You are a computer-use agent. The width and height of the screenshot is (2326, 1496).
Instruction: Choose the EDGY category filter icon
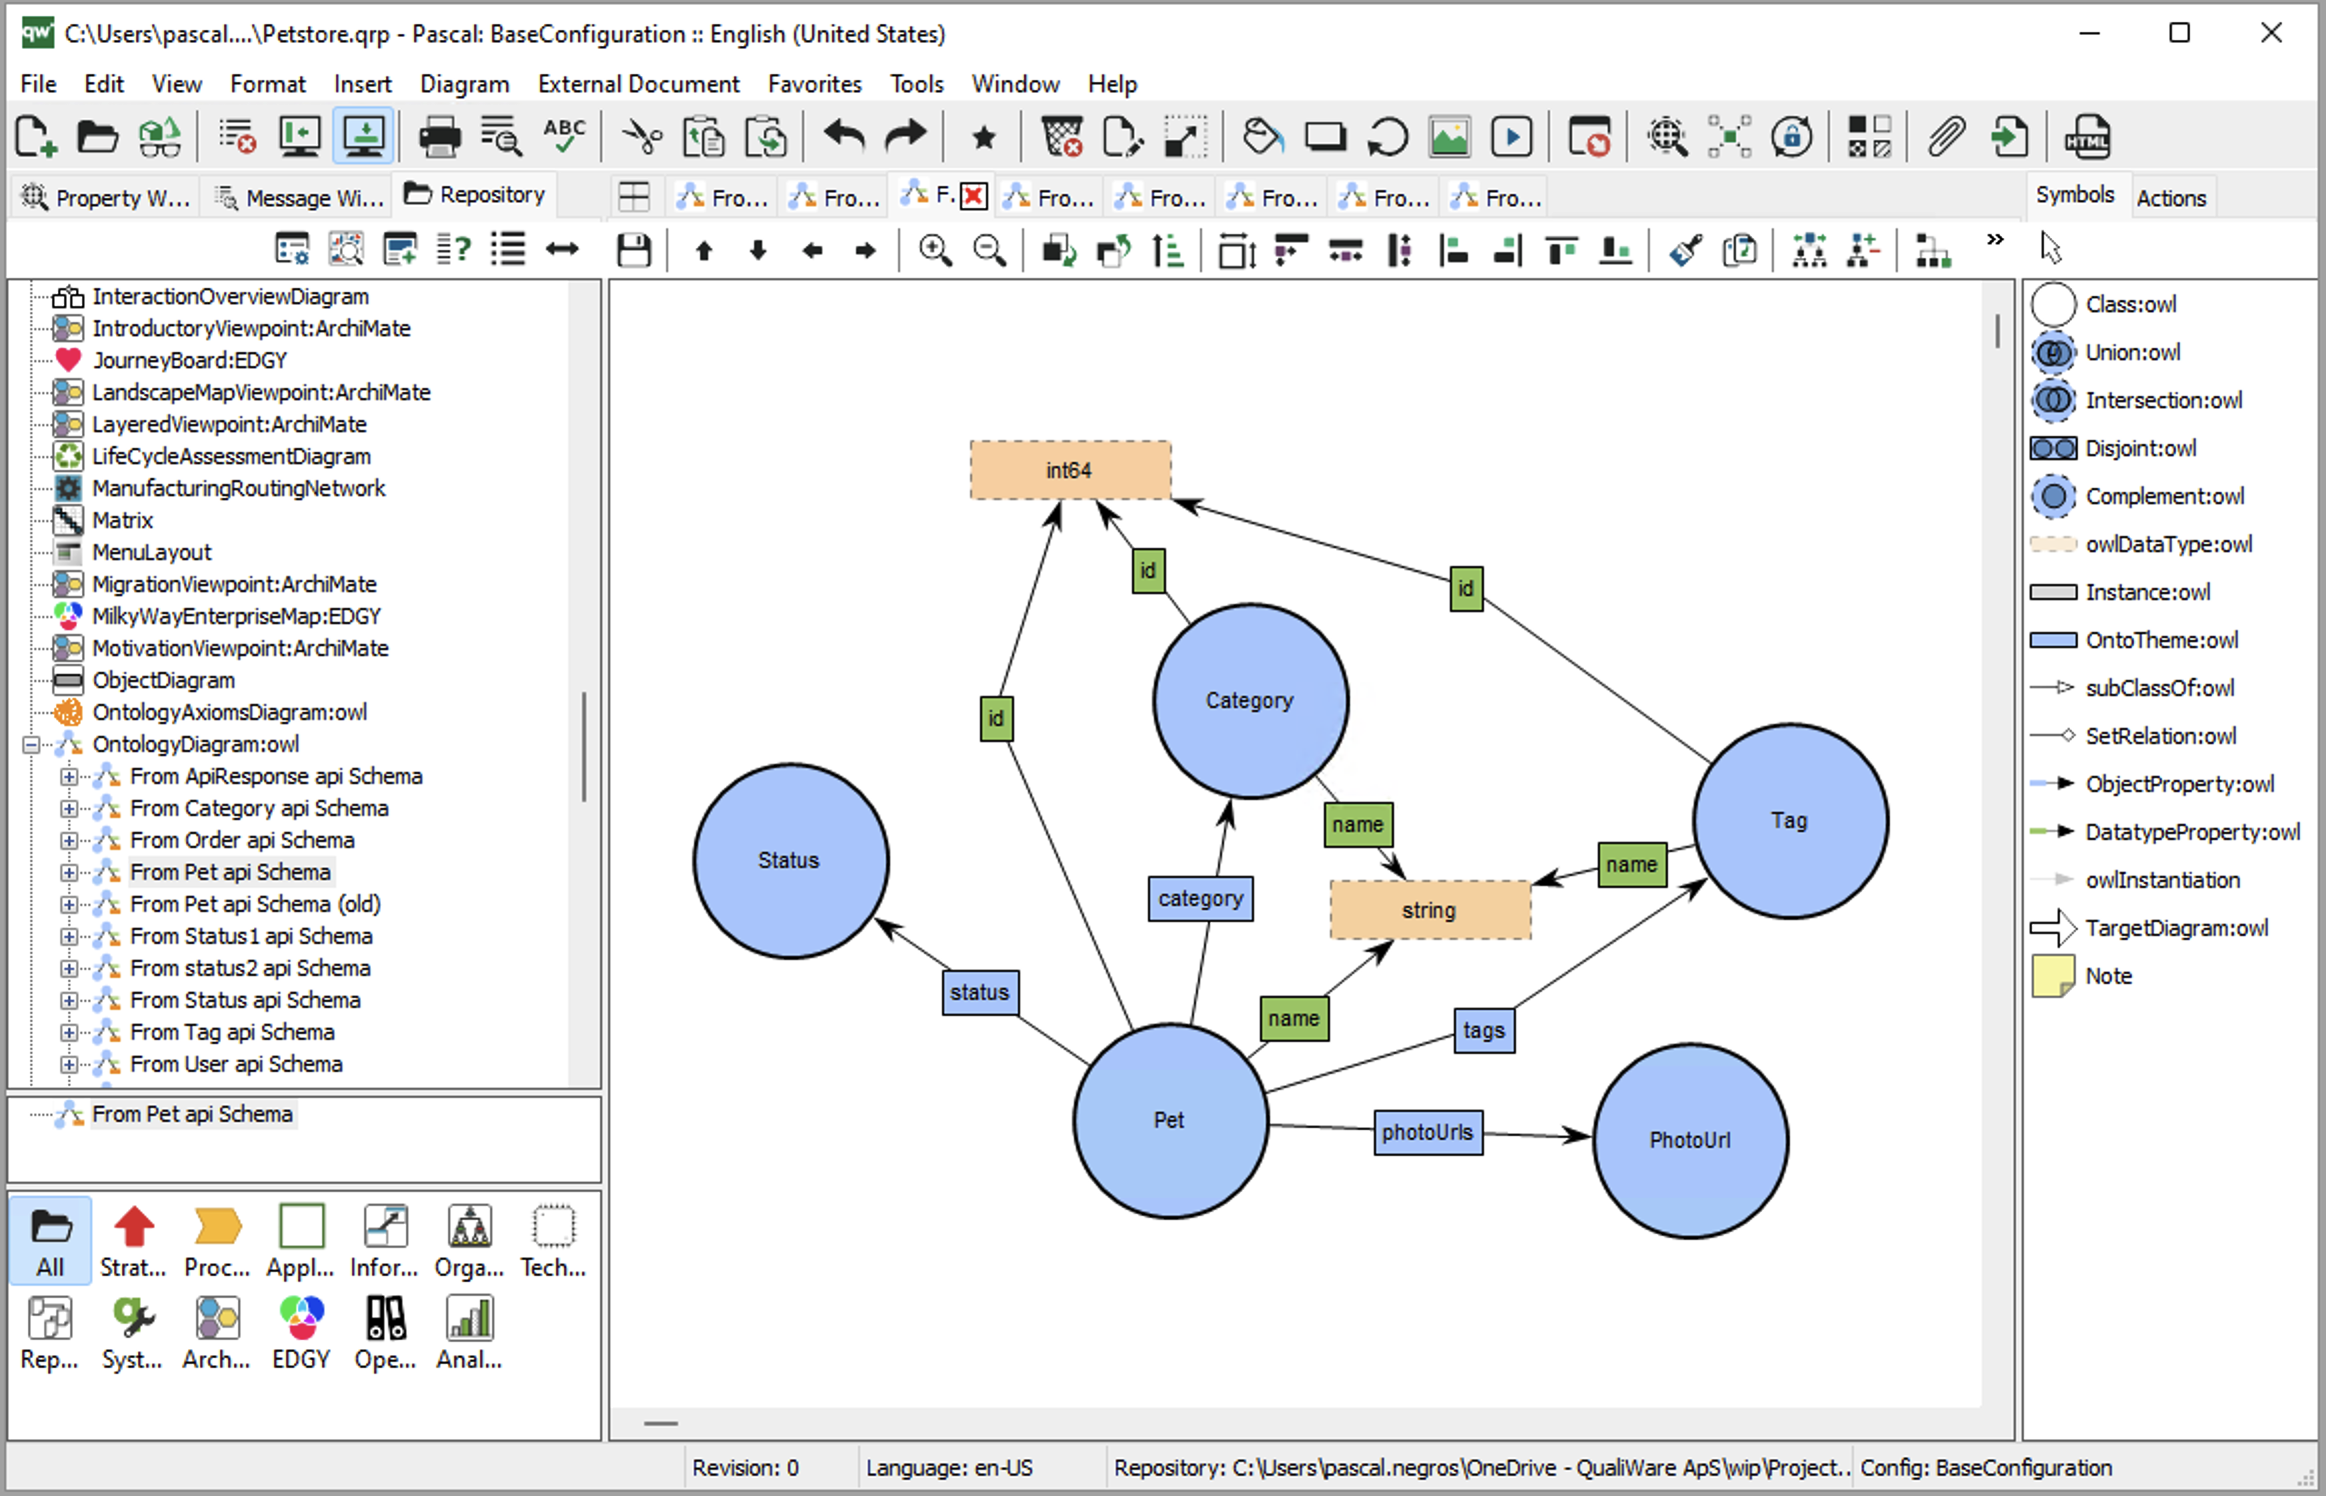click(301, 1333)
